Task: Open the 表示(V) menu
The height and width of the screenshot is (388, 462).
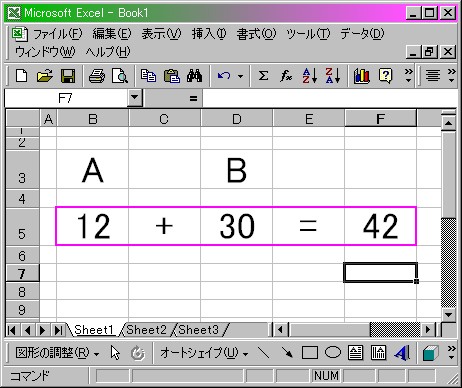Action: pos(161,34)
